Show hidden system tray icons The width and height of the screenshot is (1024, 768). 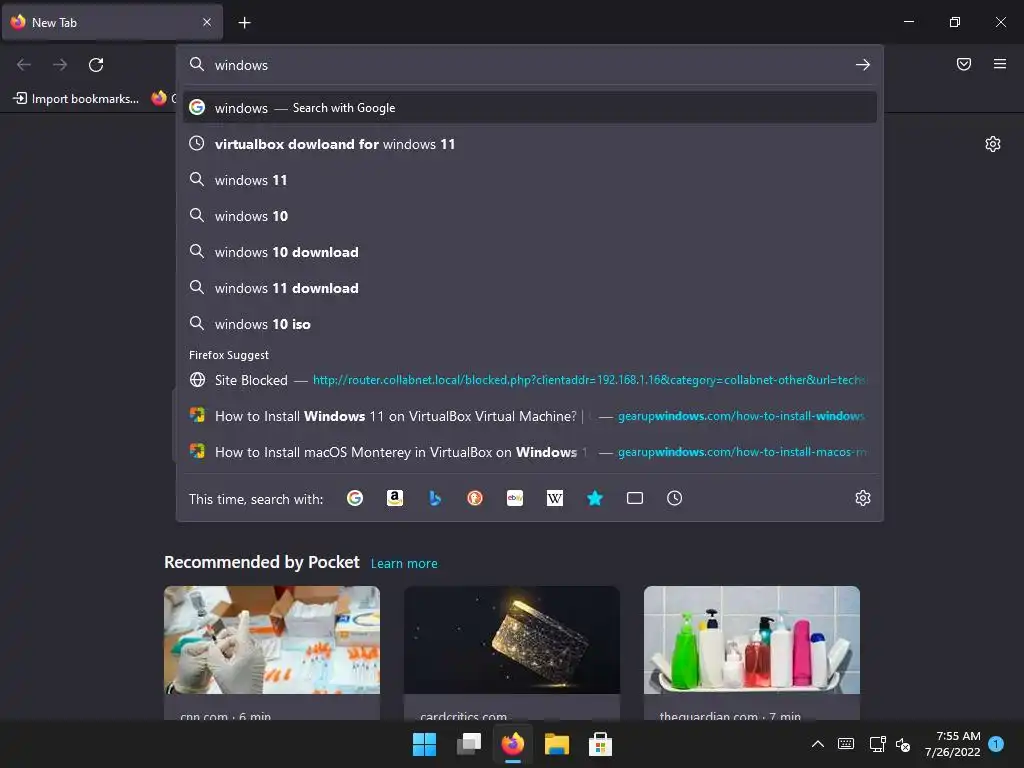pyautogui.click(x=818, y=744)
